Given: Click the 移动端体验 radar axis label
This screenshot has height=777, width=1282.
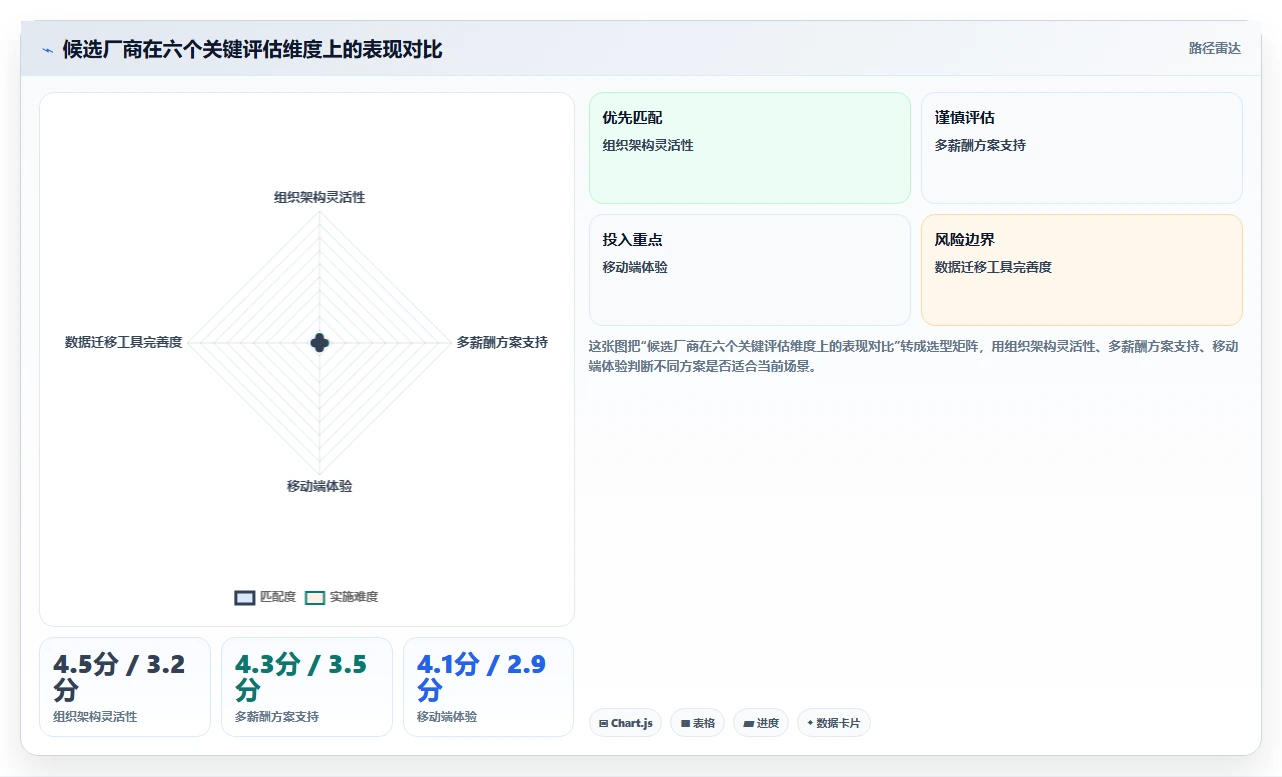Looking at the screenshot, I should pos(320,486).
